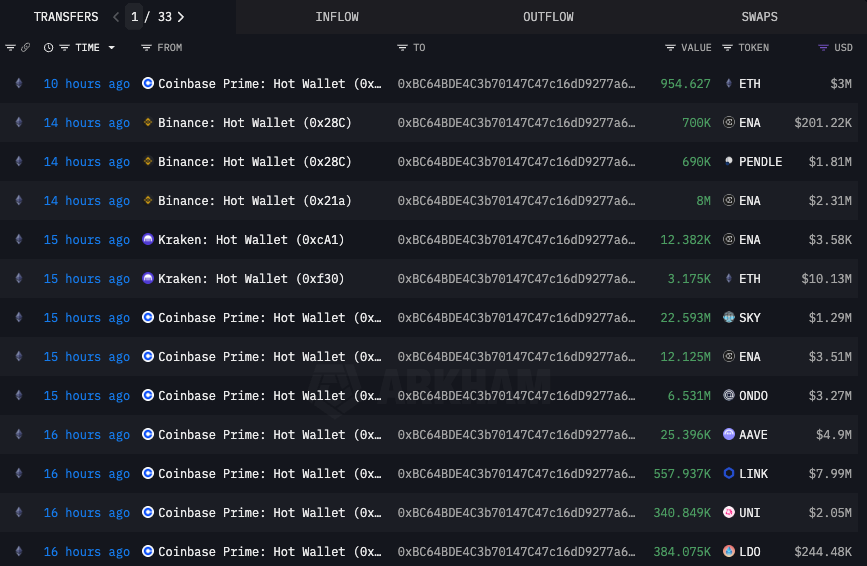Click the PENDLE token icon
867x566 pixels.
(x=729, y=162)
